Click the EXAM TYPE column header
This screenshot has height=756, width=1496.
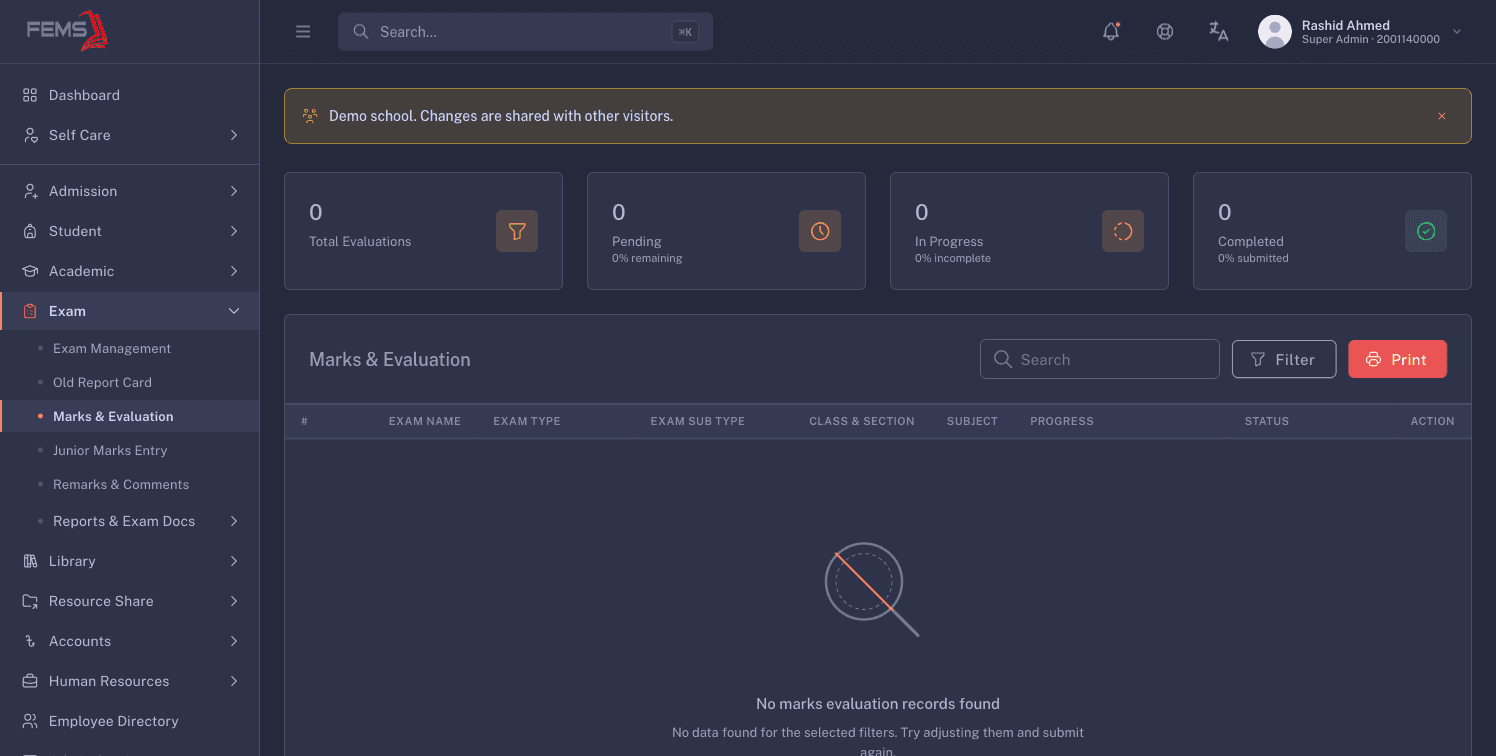(x=527, y=421)
